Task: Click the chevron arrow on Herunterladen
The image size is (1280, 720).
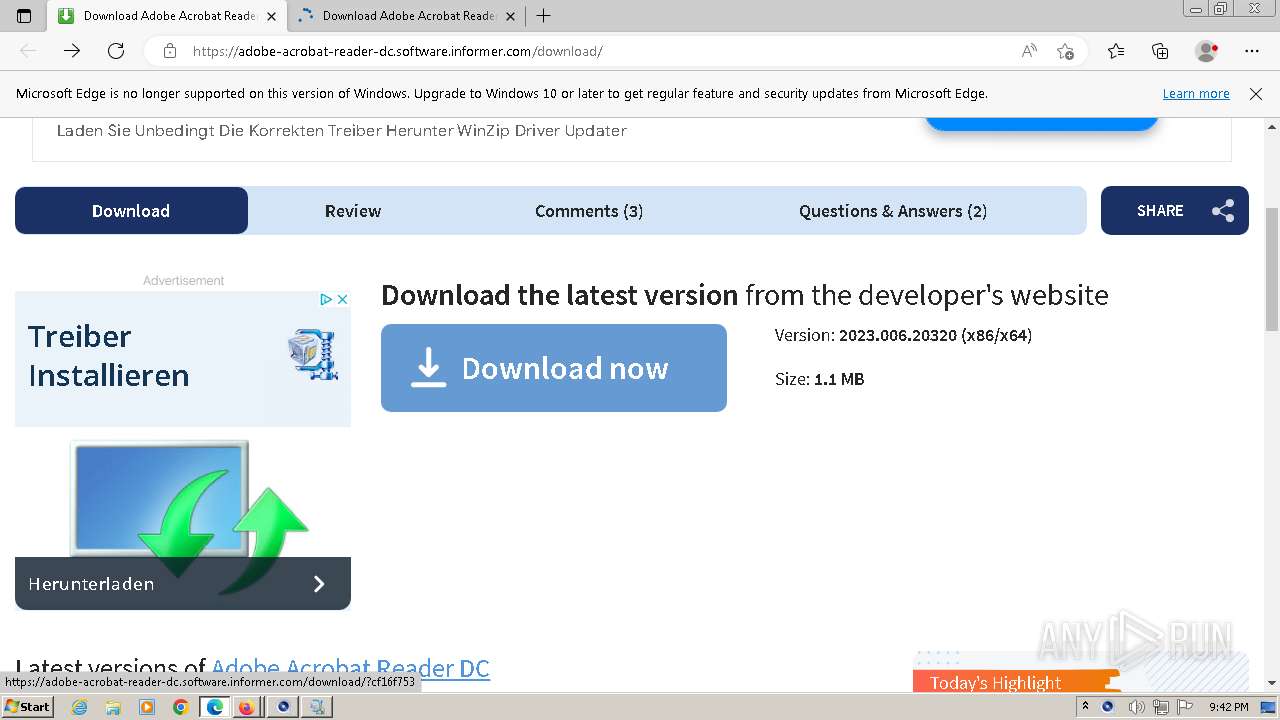Action: [x=319, y=584]
